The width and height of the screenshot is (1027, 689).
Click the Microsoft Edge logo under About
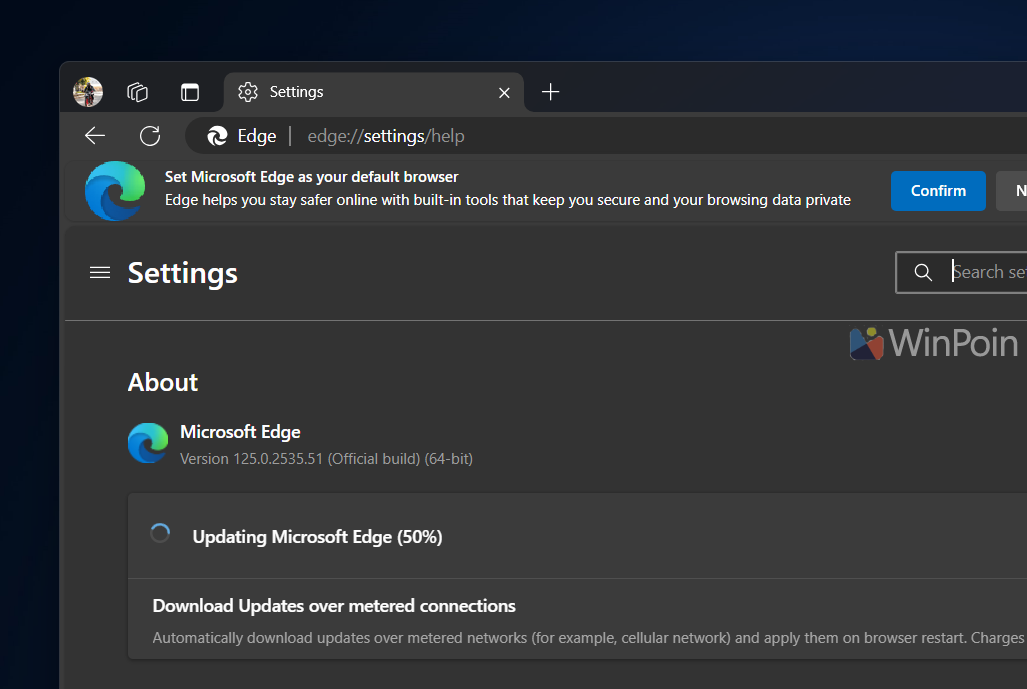148,444
